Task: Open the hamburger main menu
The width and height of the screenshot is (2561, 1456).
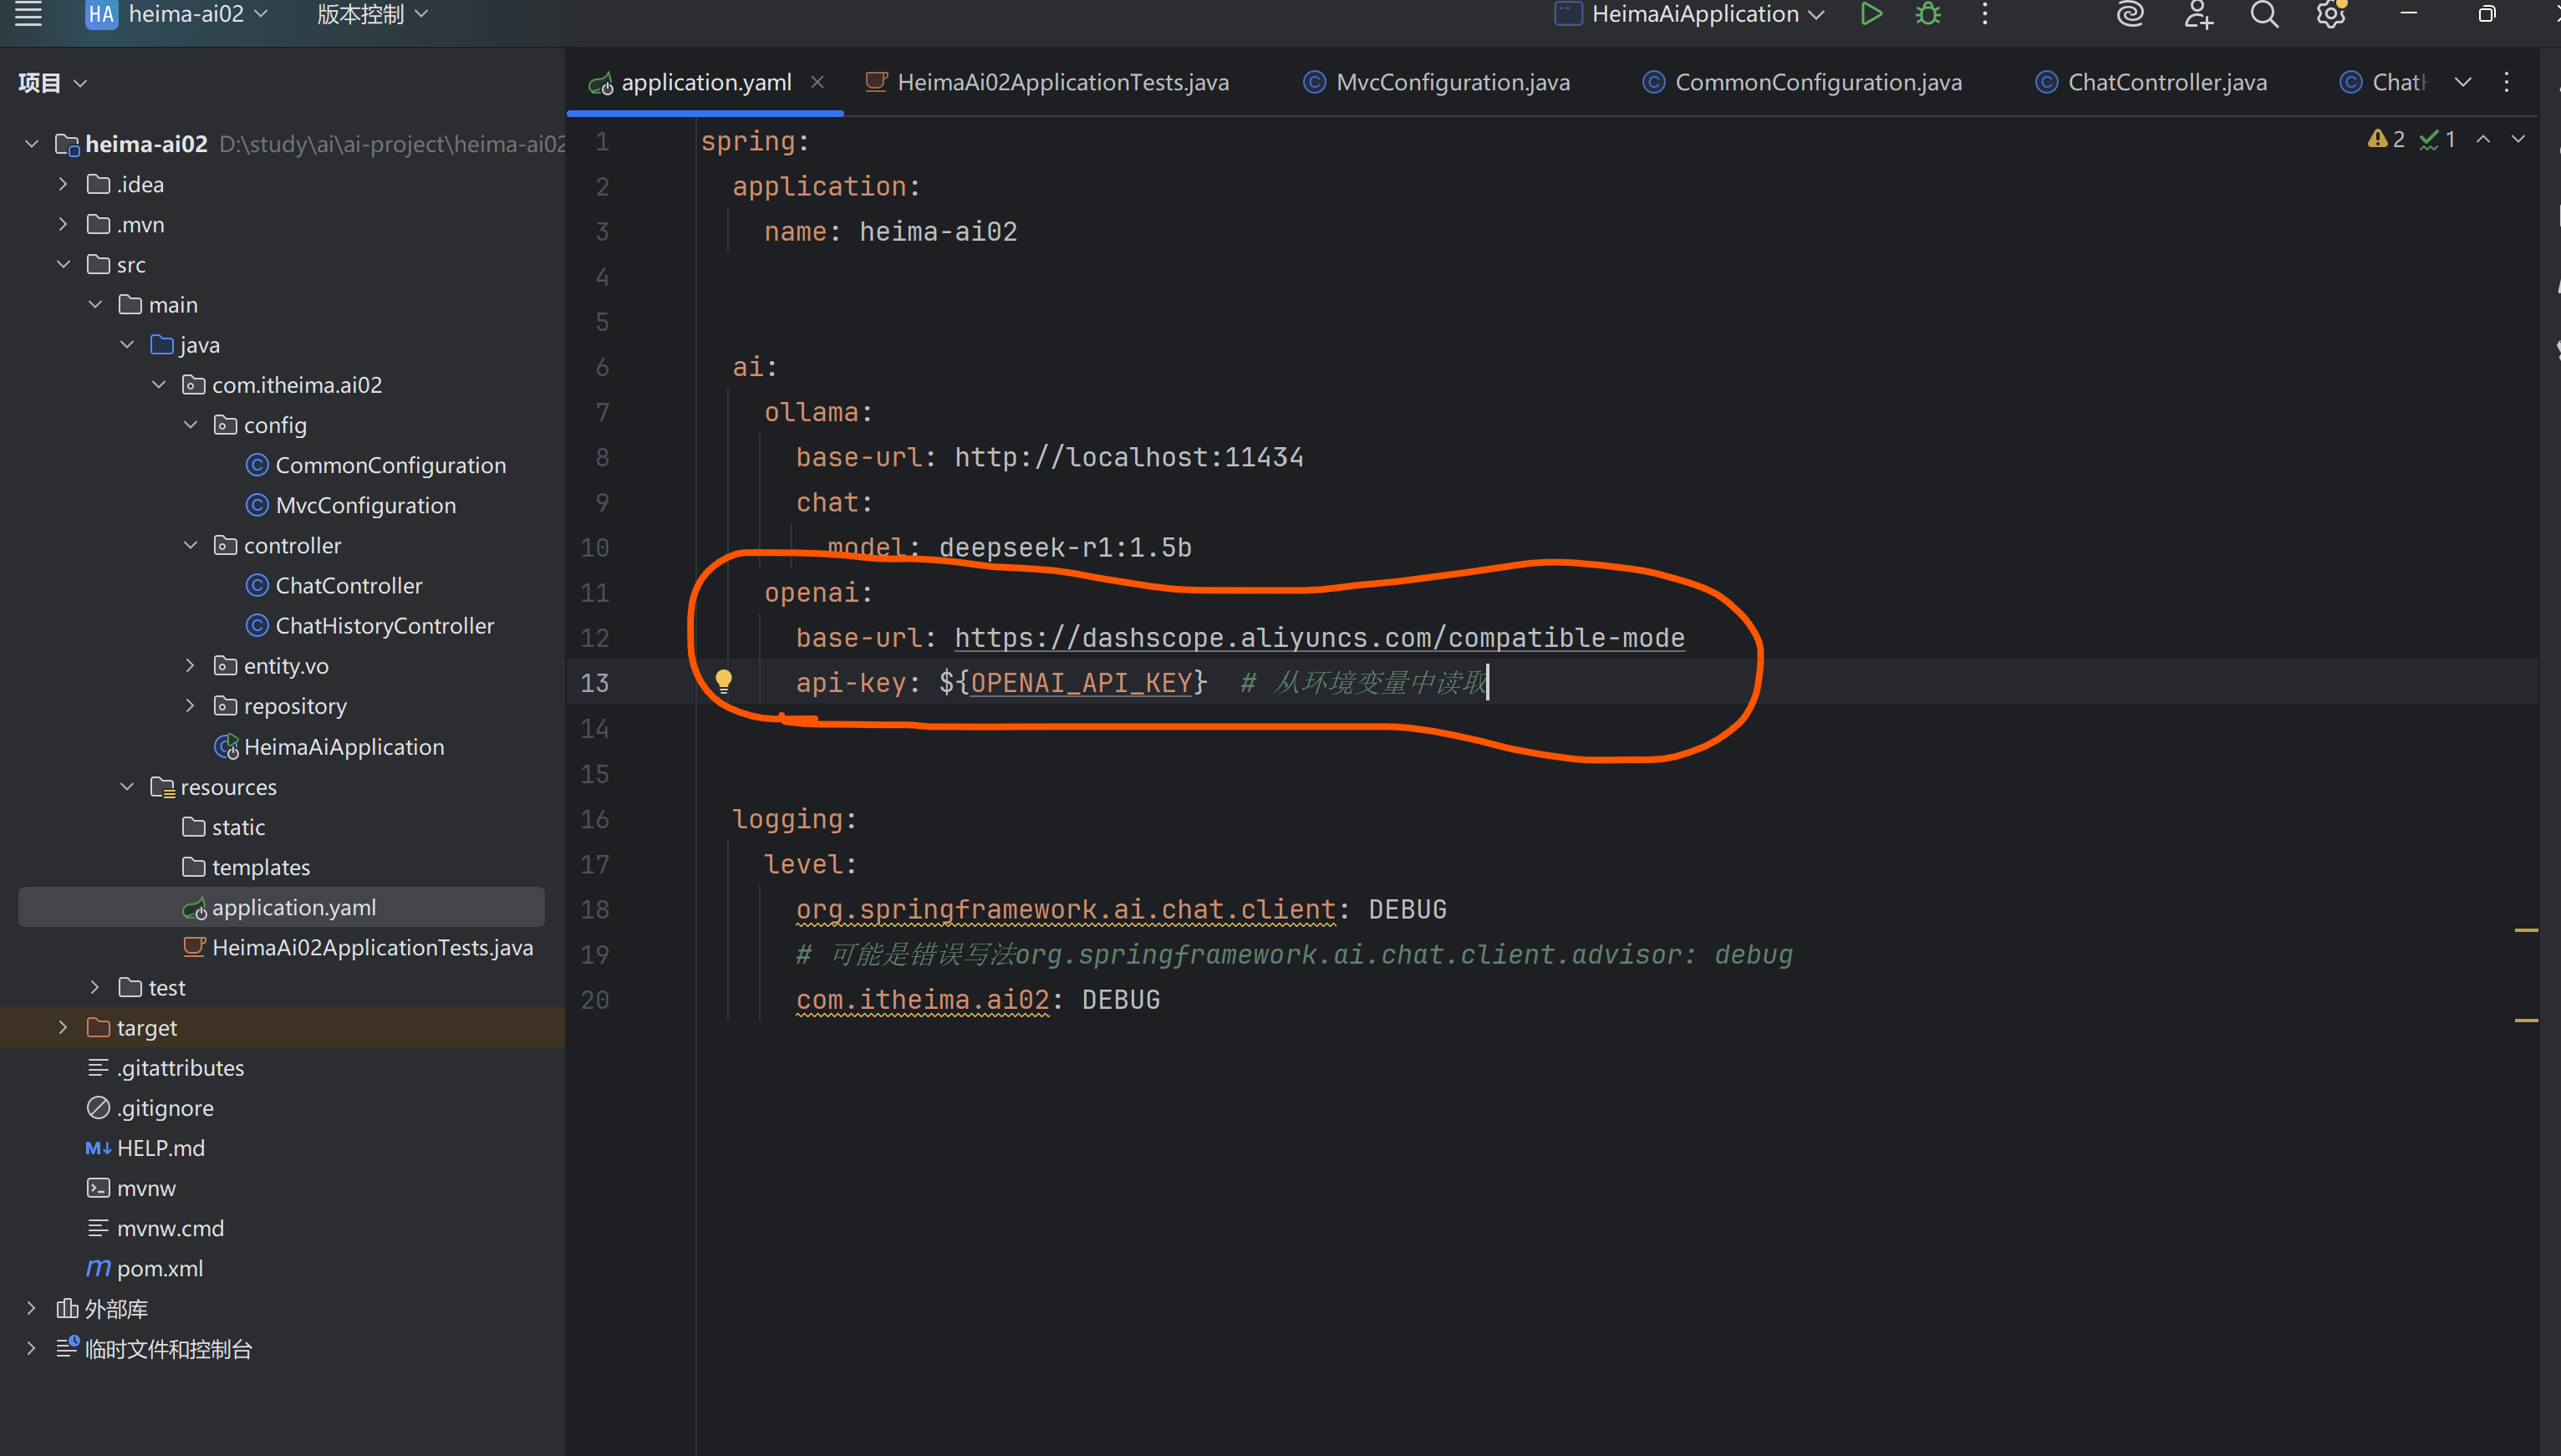Action: (28, 14)
